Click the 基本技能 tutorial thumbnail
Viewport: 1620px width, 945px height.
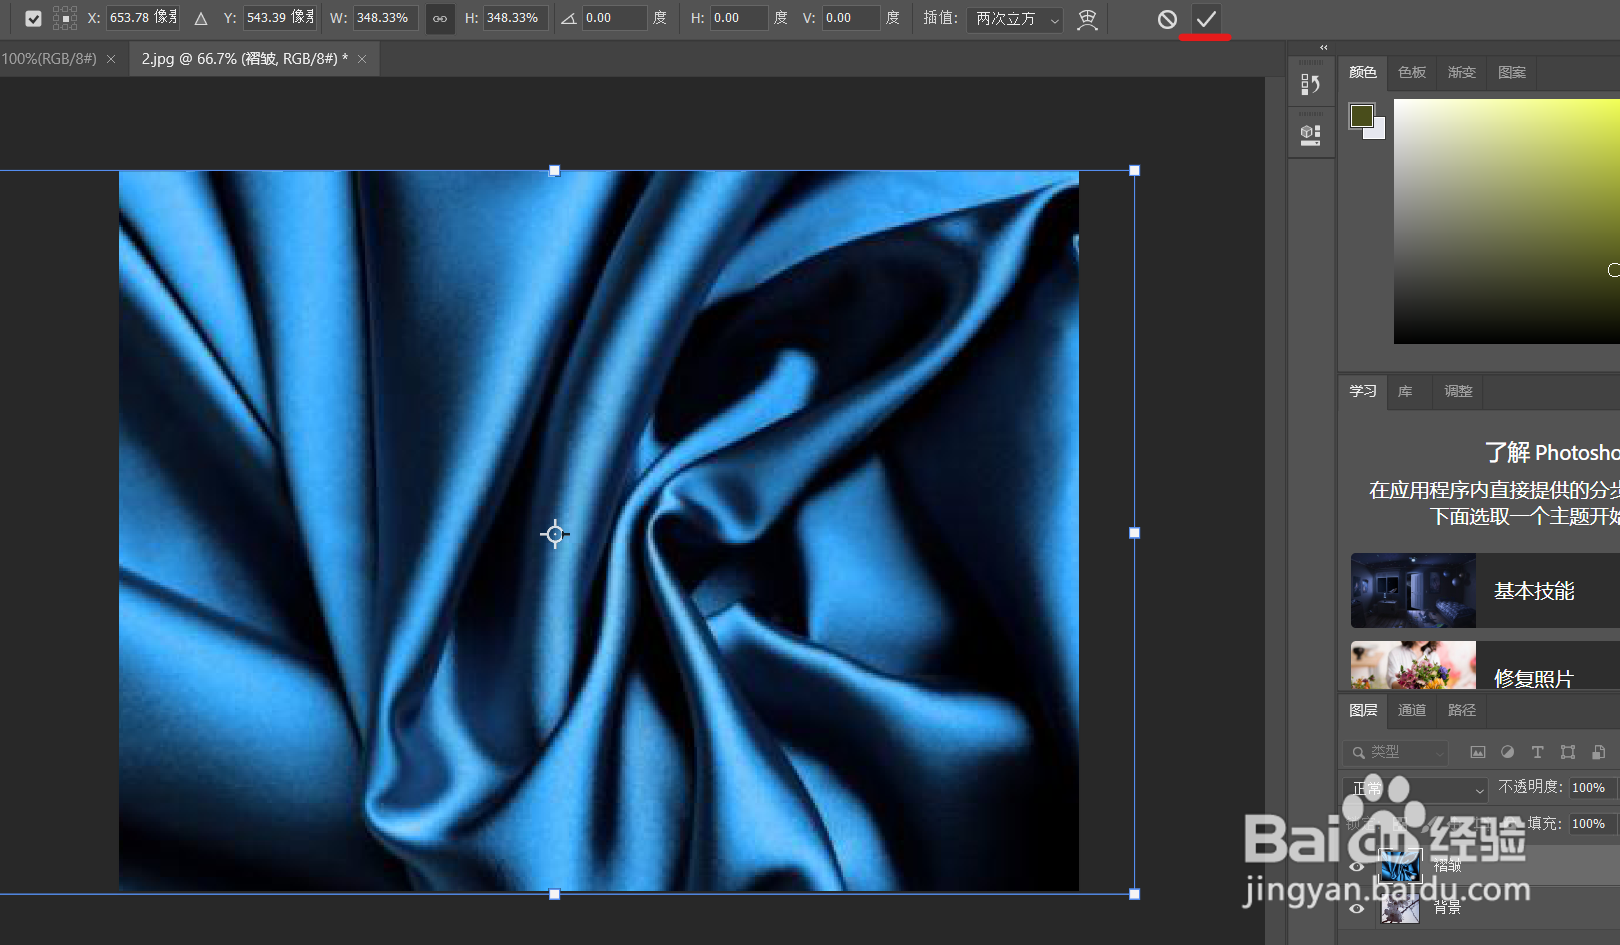(x=1413, y=591)
